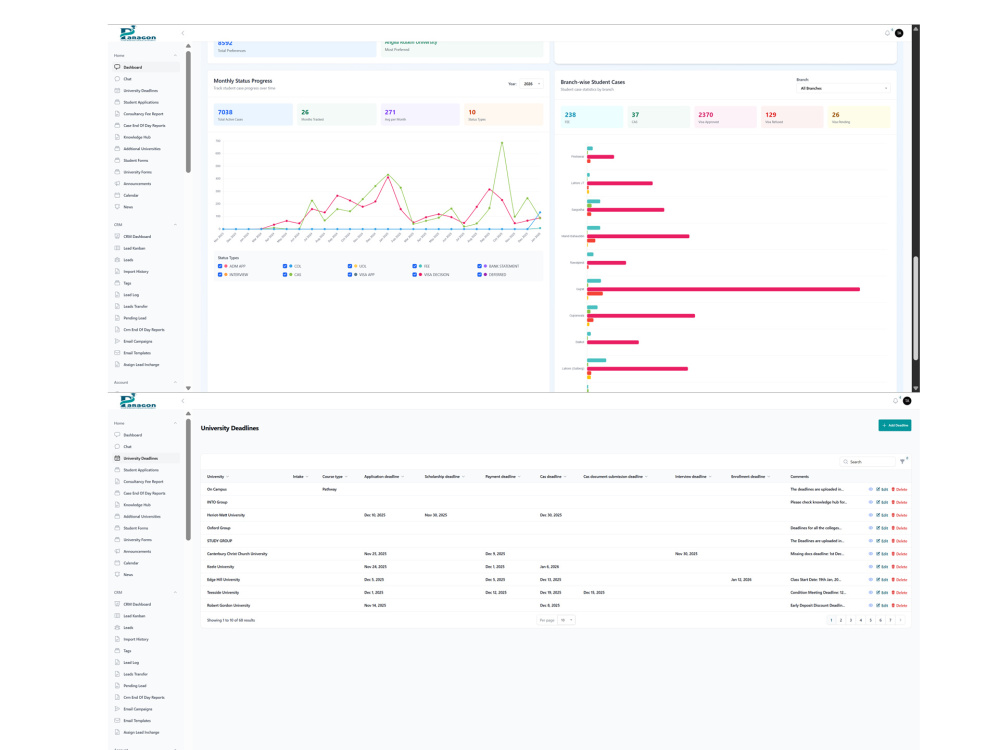Toggle INTERVIEW status checkbox
The height and width of the screenshot is (750, 1000).
pyautogui.click(x=220, y=274)
